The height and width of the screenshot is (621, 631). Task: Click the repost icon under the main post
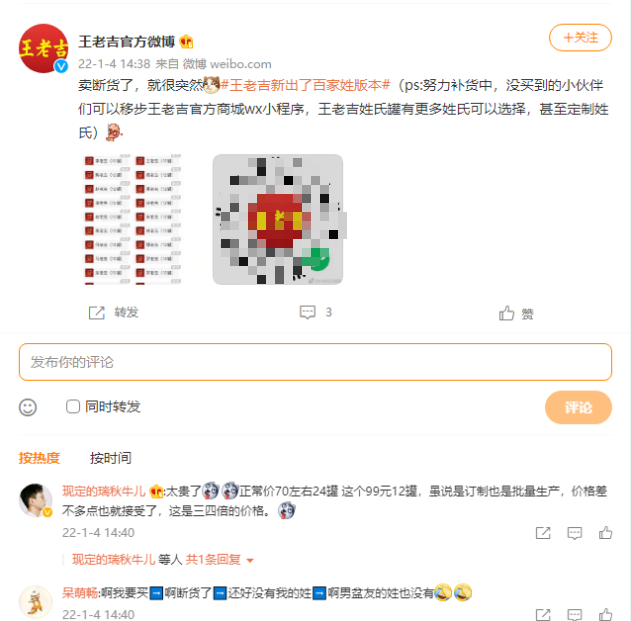97,313
